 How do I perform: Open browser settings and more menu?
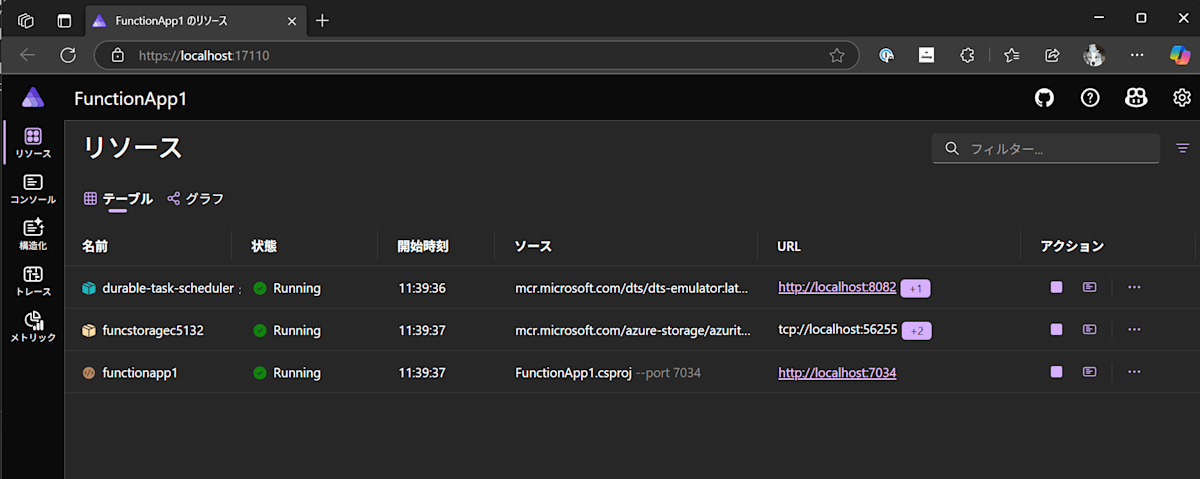[1137, 56]
